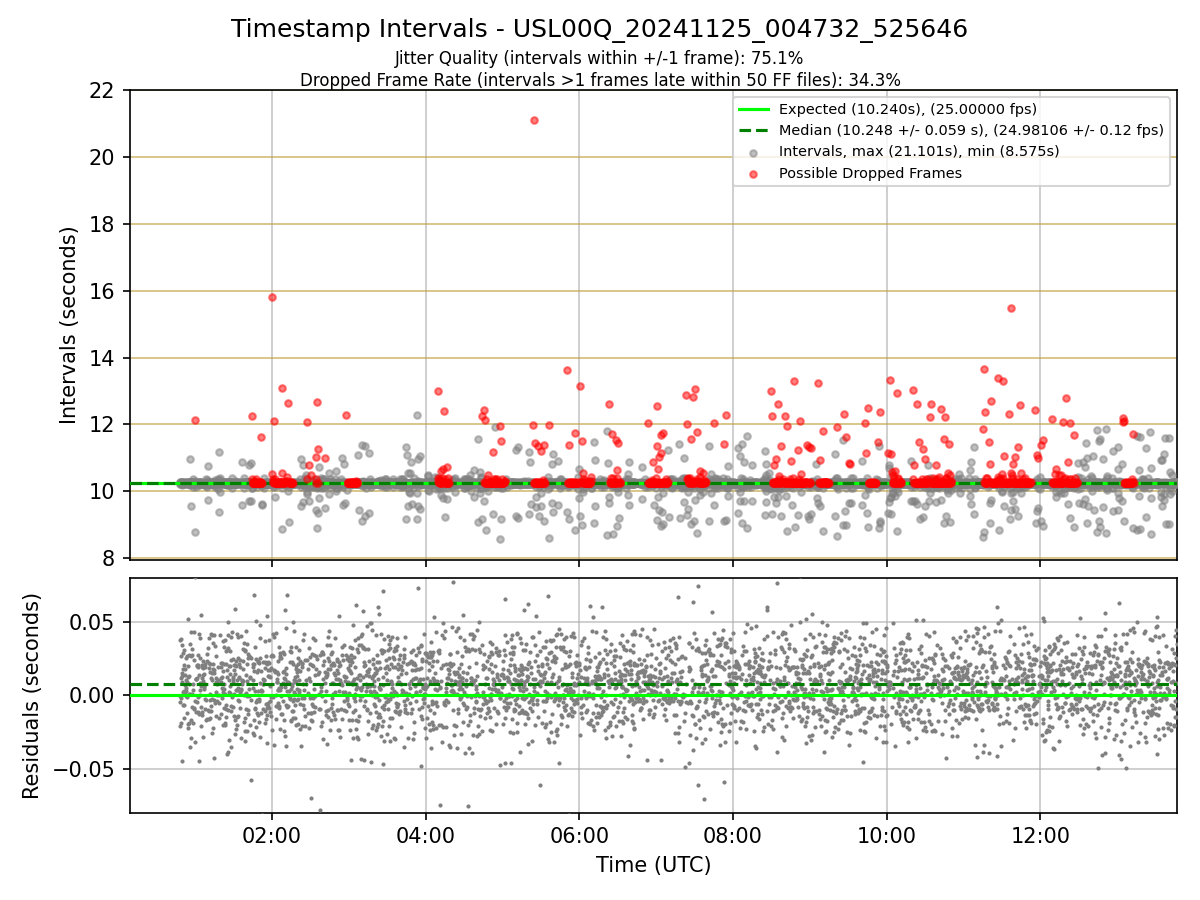Viewport: 1200px width, 900px height.
Task: Click the 22 tick on the intervals axis
Action: point(101,90)
